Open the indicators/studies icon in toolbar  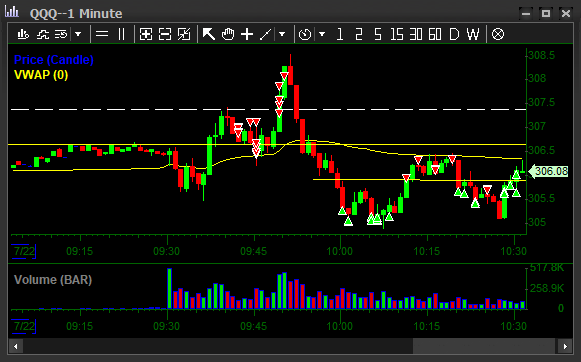[43, 34]
